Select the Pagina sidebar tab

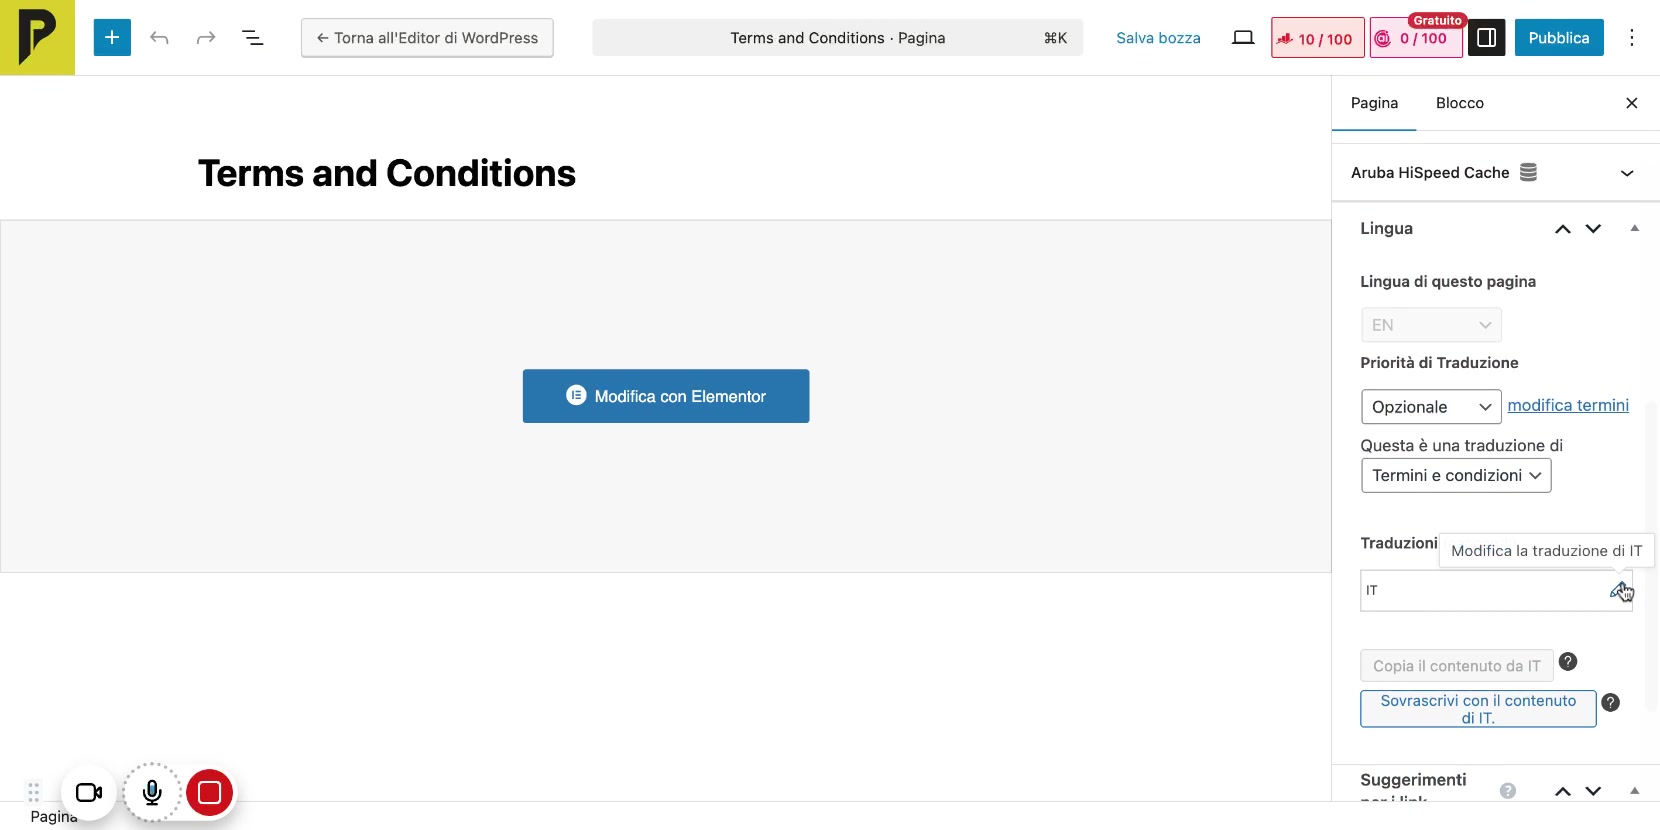[x=1374, y=103]
